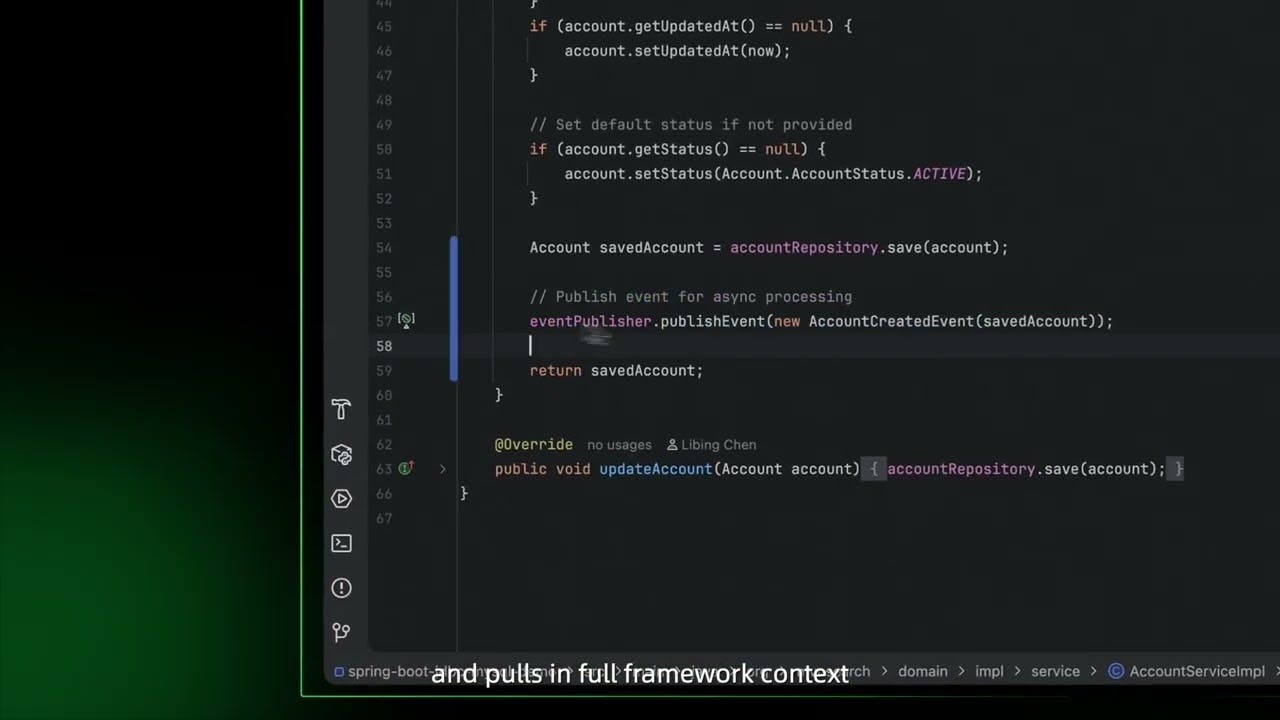The width and height of the screenshot is (1280, 720).
Task: Click 'eventPublisher' on line 57
Action: click(590, 321)
